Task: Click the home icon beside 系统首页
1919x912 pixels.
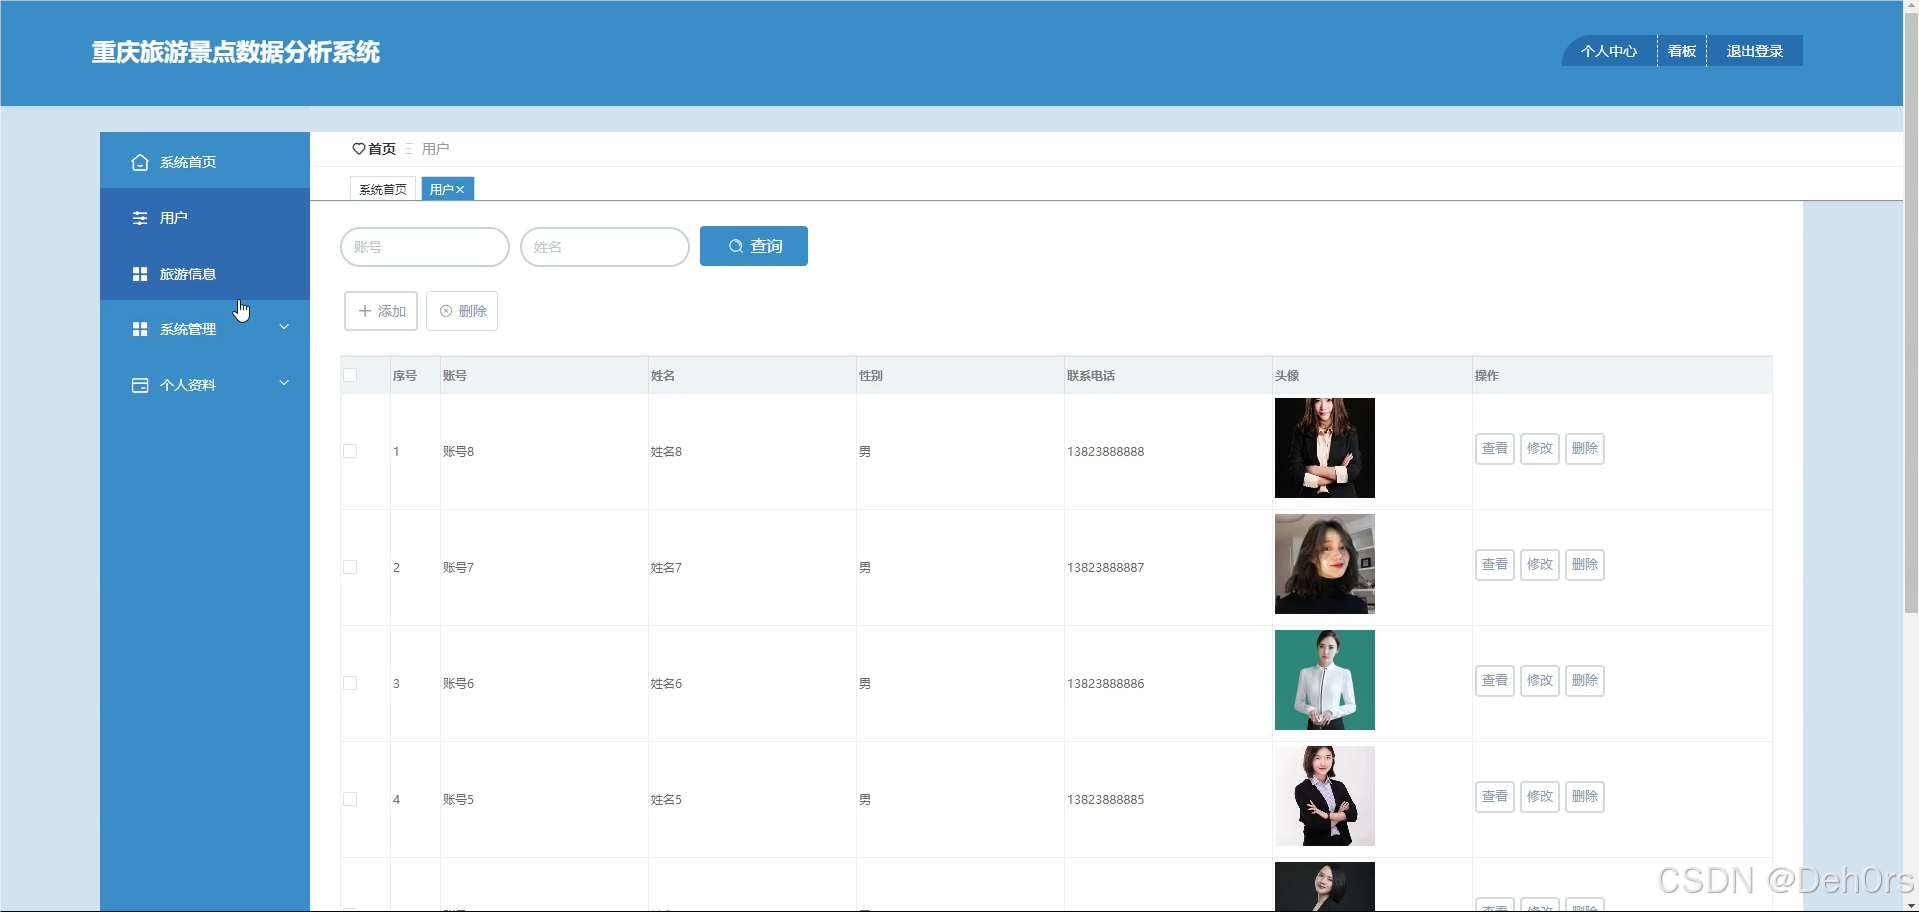Action: point(140,162)
